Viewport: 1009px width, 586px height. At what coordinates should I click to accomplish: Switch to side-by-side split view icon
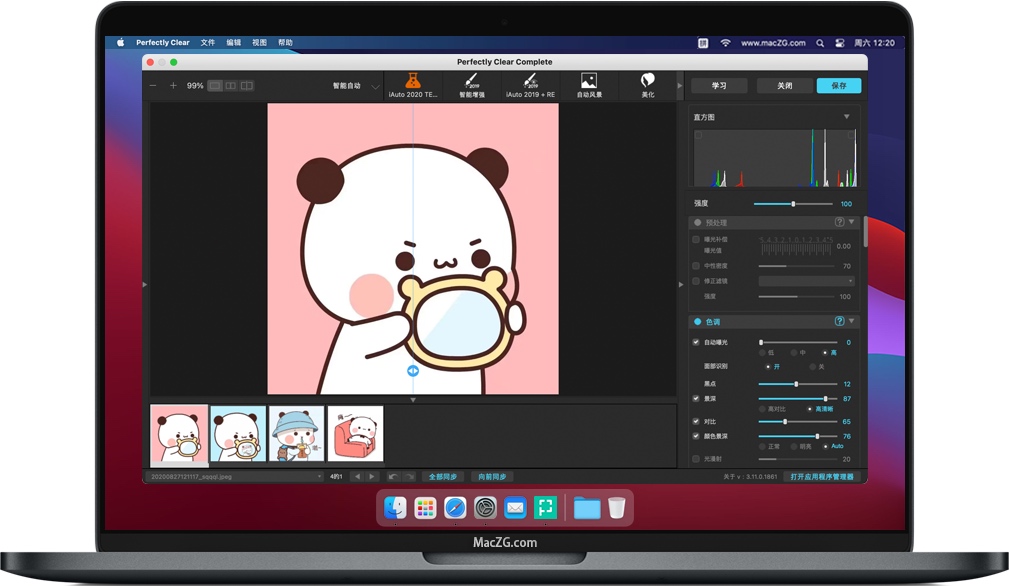click(x=230, y=86)
